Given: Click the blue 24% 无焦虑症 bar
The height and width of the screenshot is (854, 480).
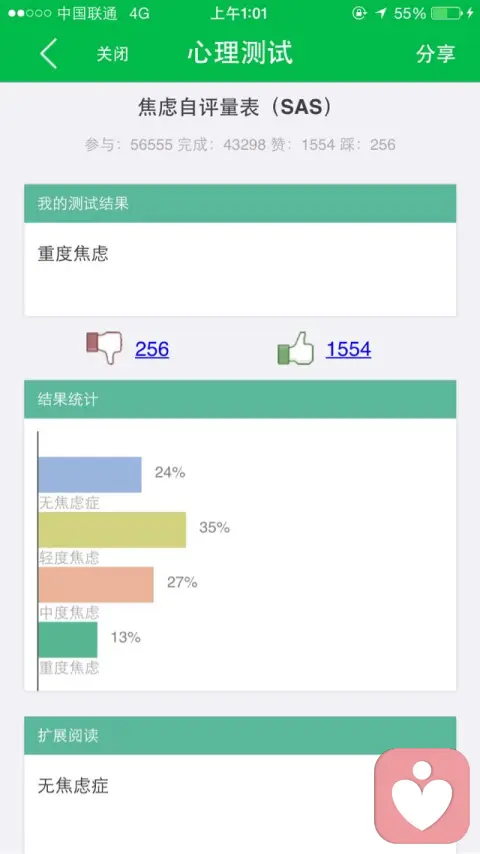Looking at the screenshot, I should tap(90, 474).
